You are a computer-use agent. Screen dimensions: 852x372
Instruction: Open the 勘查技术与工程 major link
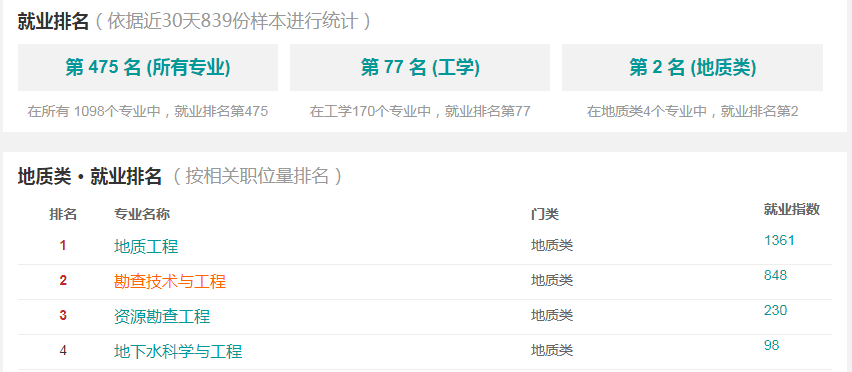click(170, 281)
